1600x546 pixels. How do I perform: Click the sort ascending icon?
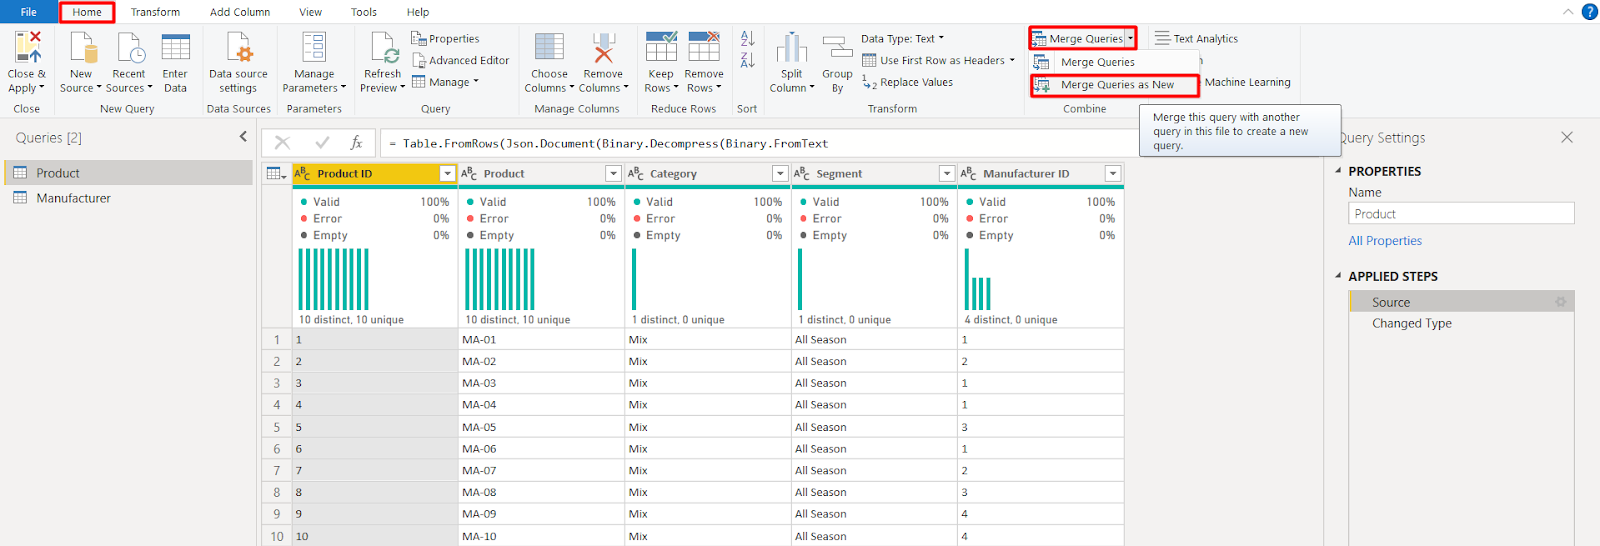coord(747,39)
